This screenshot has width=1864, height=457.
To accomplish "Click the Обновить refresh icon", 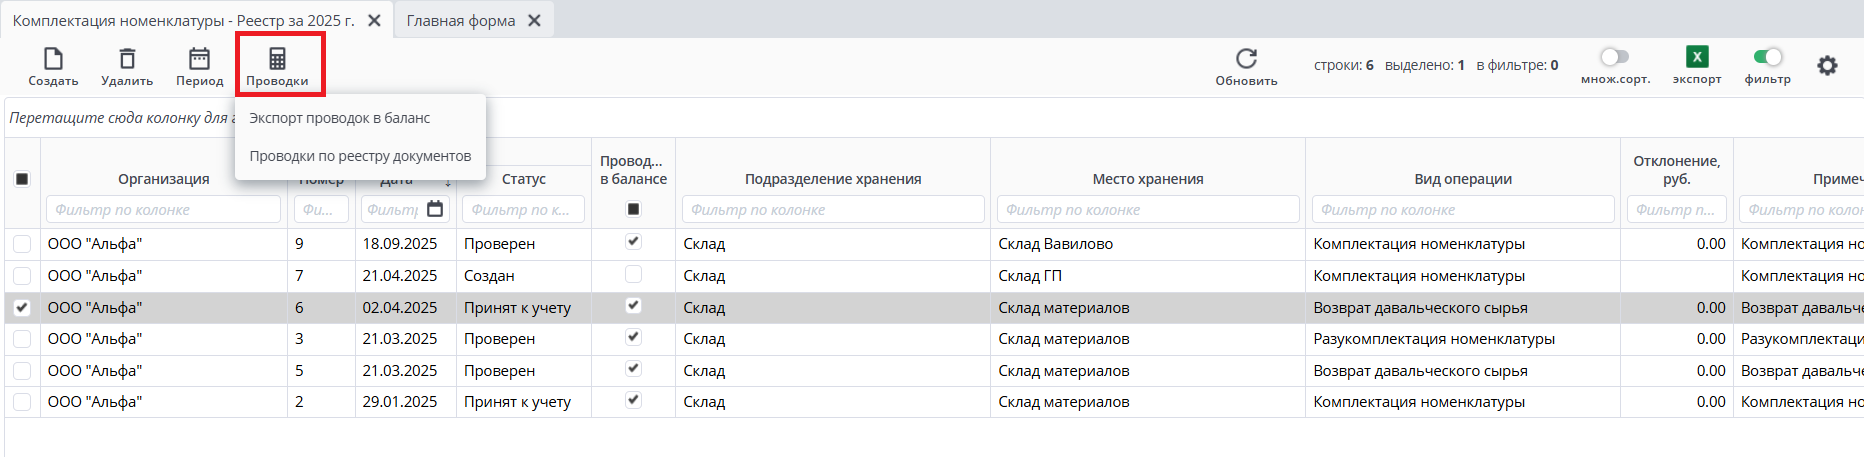I will [x=1246, y=59].
